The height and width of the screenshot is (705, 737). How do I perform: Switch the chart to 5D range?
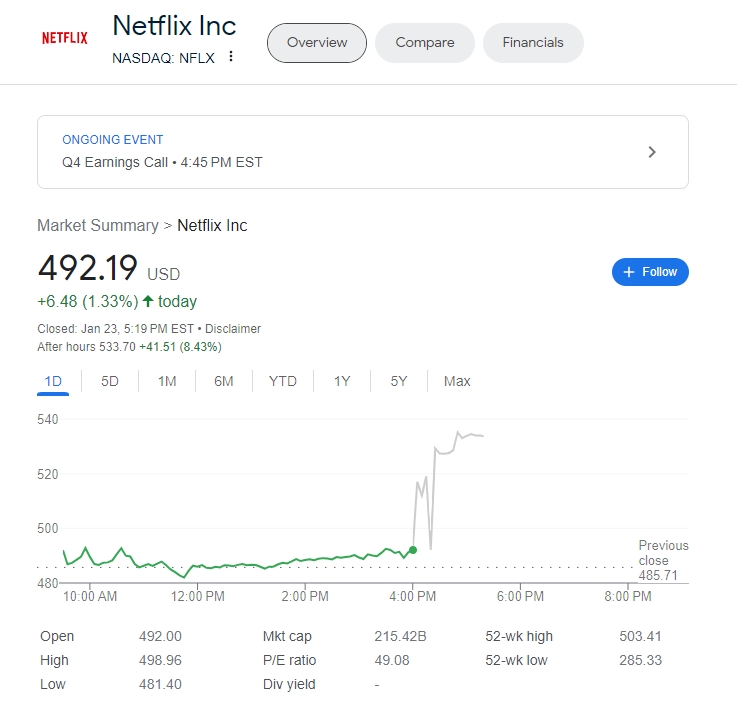pyautogui.click(x=110, y=381)
